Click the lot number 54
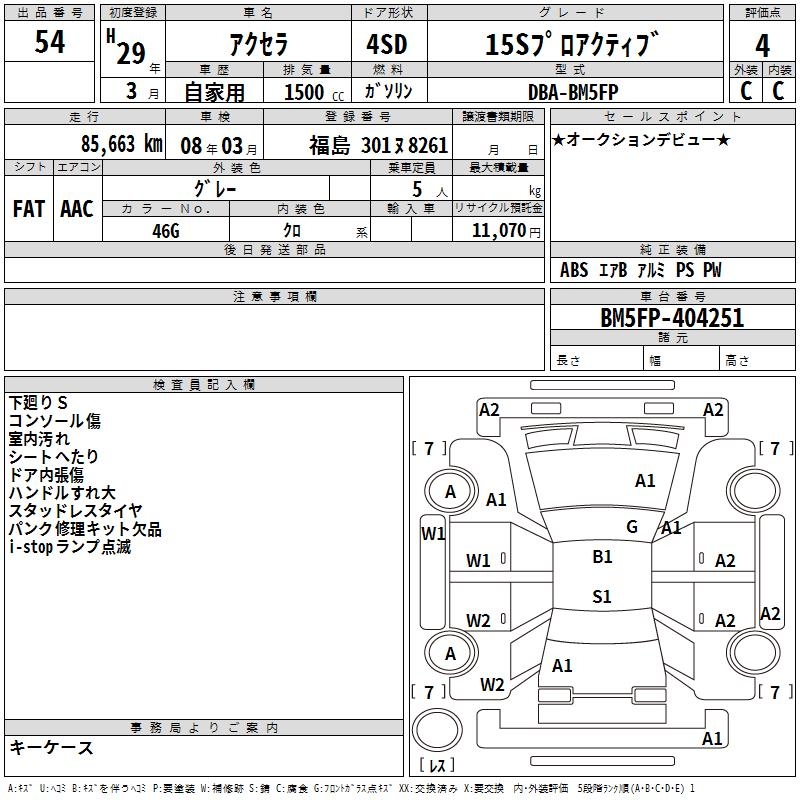Viewport: 800px width, 800px height. click(x=50, y=43)
